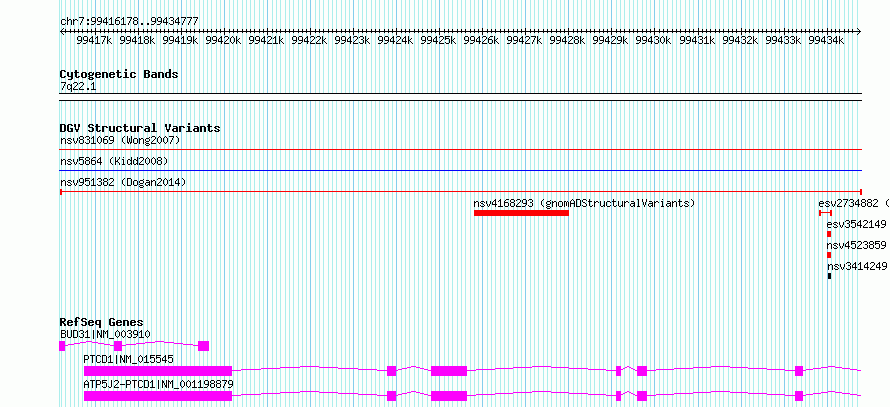Click the red square under nsv4523859
890x407 pixels.
(829, 255)
